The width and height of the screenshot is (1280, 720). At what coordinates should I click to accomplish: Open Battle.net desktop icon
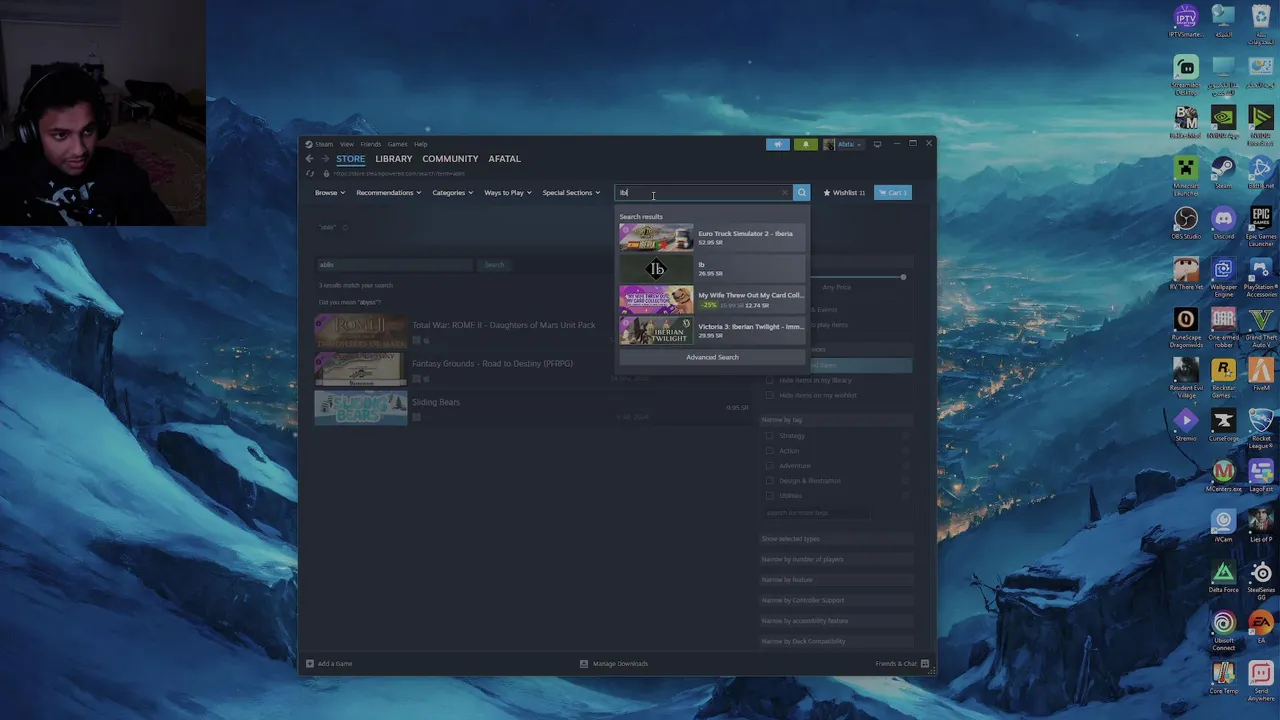coord(1260,172)
